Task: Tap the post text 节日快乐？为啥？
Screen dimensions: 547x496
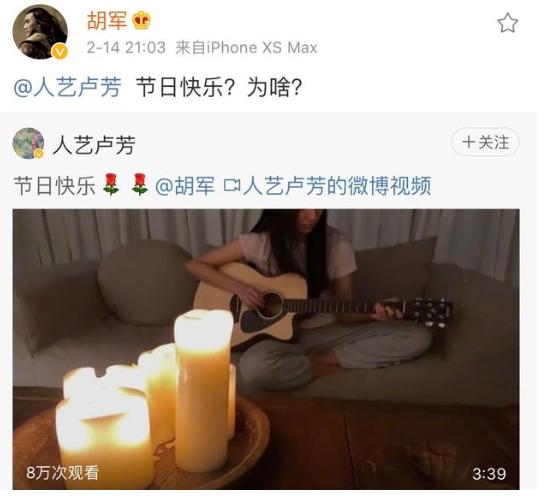Action: (x=219, y=87)
